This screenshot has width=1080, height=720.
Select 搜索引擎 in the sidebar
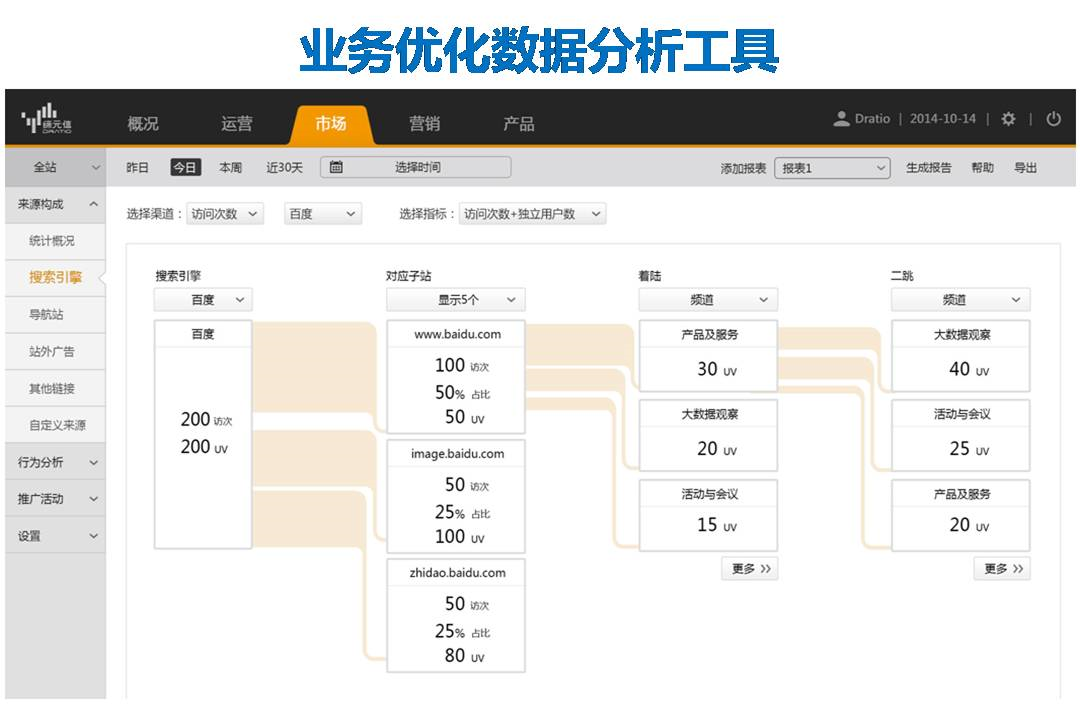(x=56, y=278)
